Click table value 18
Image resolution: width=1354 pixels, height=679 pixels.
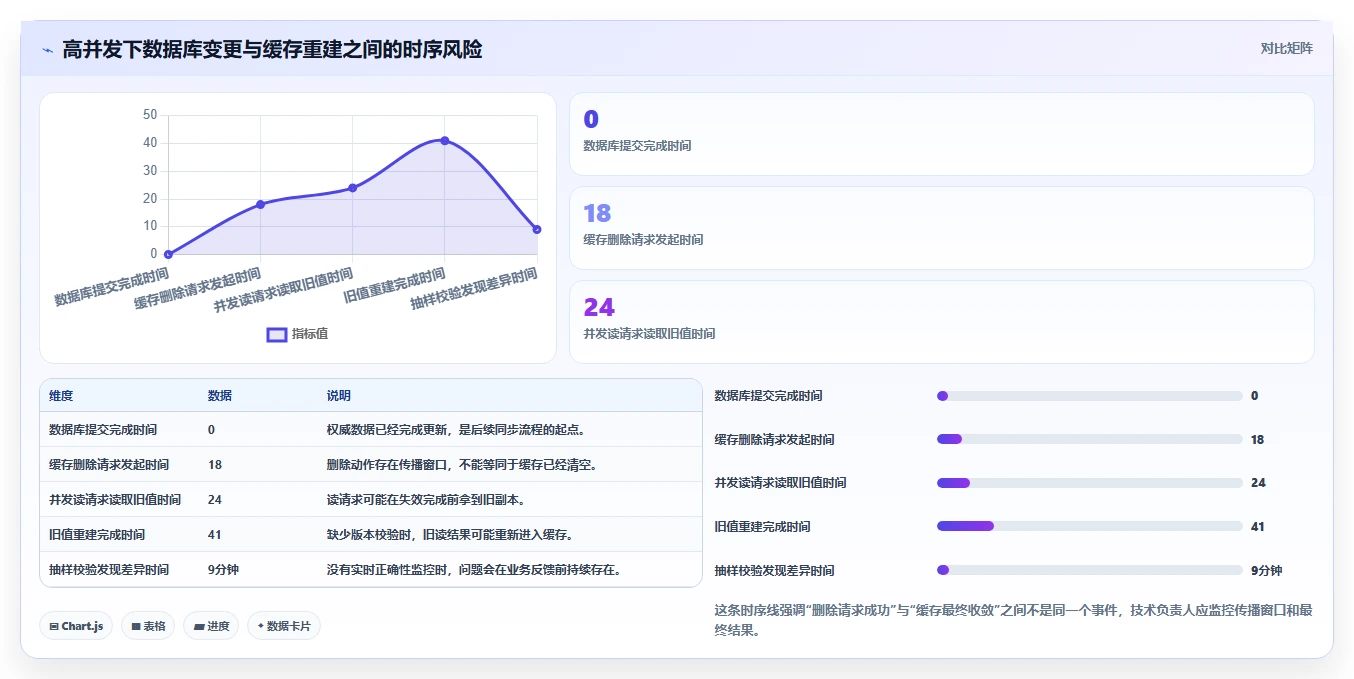tap(215, 464)
